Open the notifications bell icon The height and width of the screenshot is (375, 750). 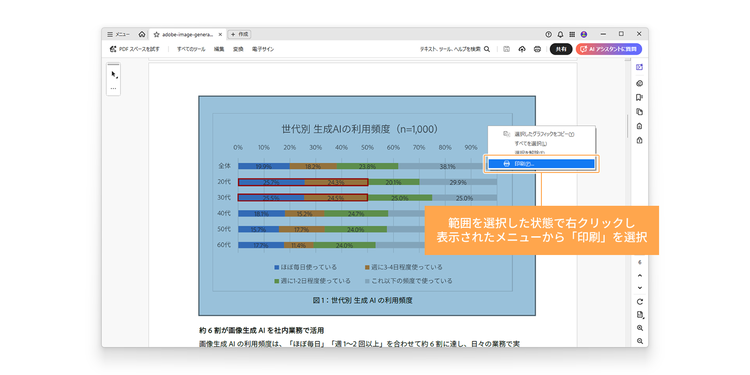(x=561, y=34)
